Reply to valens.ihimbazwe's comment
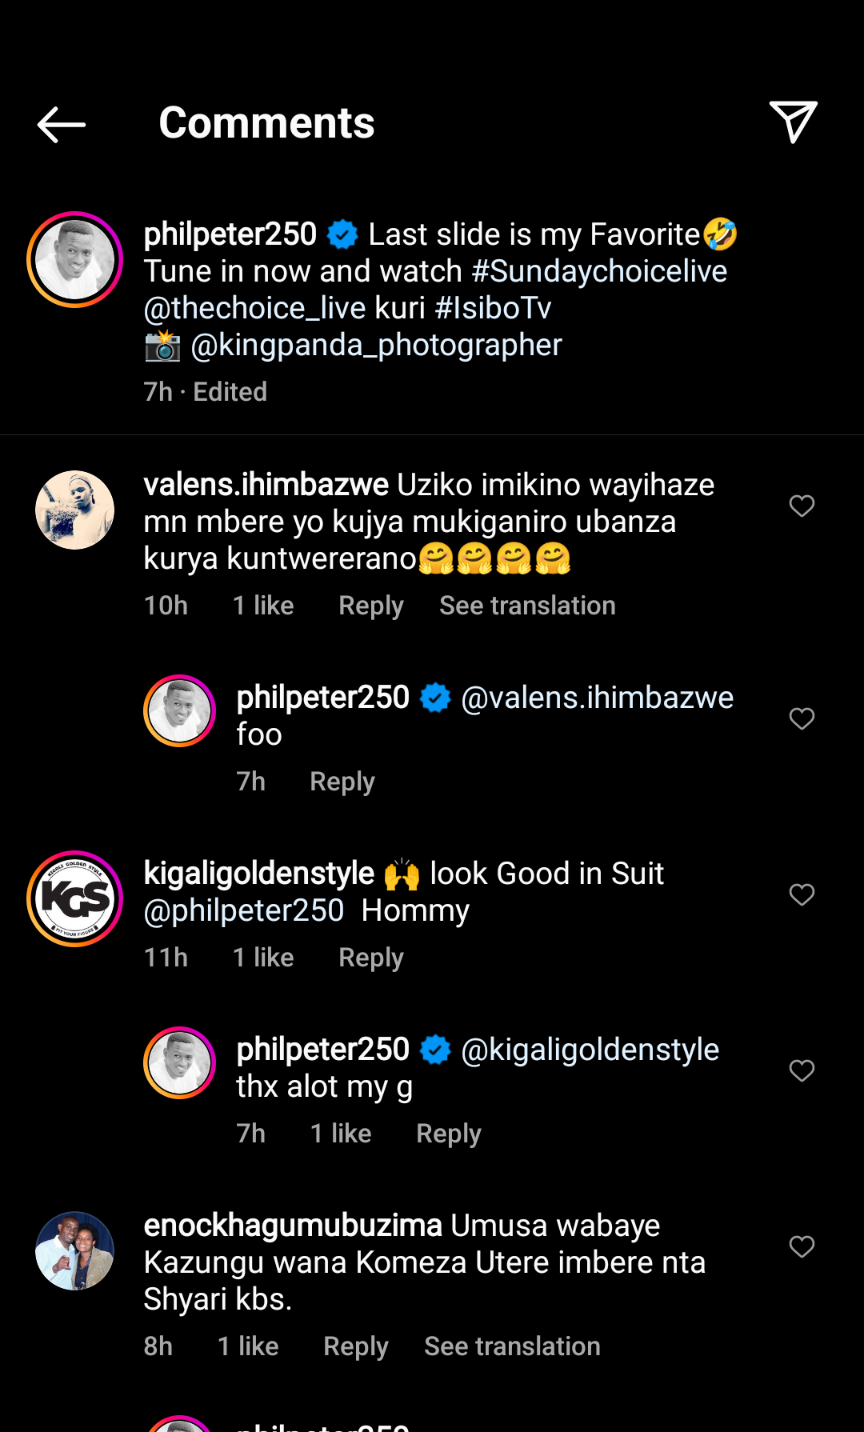 tap(371, 606)
